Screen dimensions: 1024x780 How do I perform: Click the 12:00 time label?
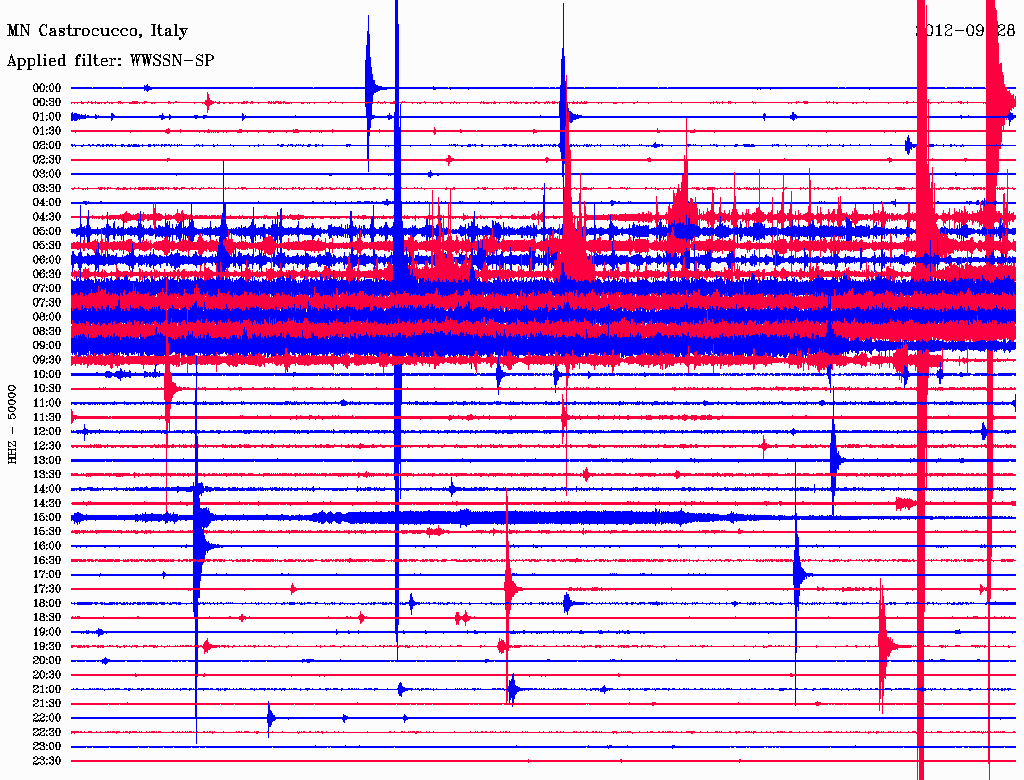coord(47,431)
